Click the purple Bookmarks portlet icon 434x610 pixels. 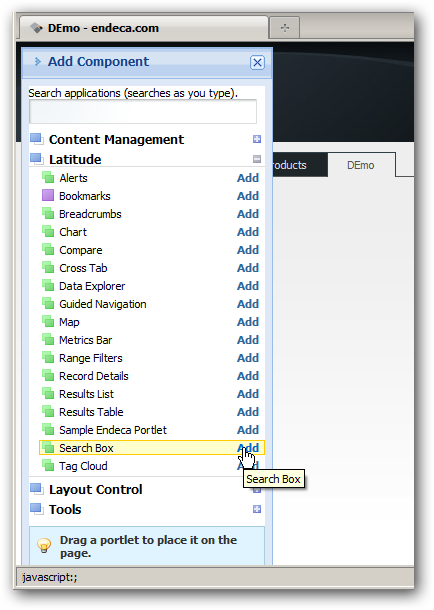[x=48, y=195]
